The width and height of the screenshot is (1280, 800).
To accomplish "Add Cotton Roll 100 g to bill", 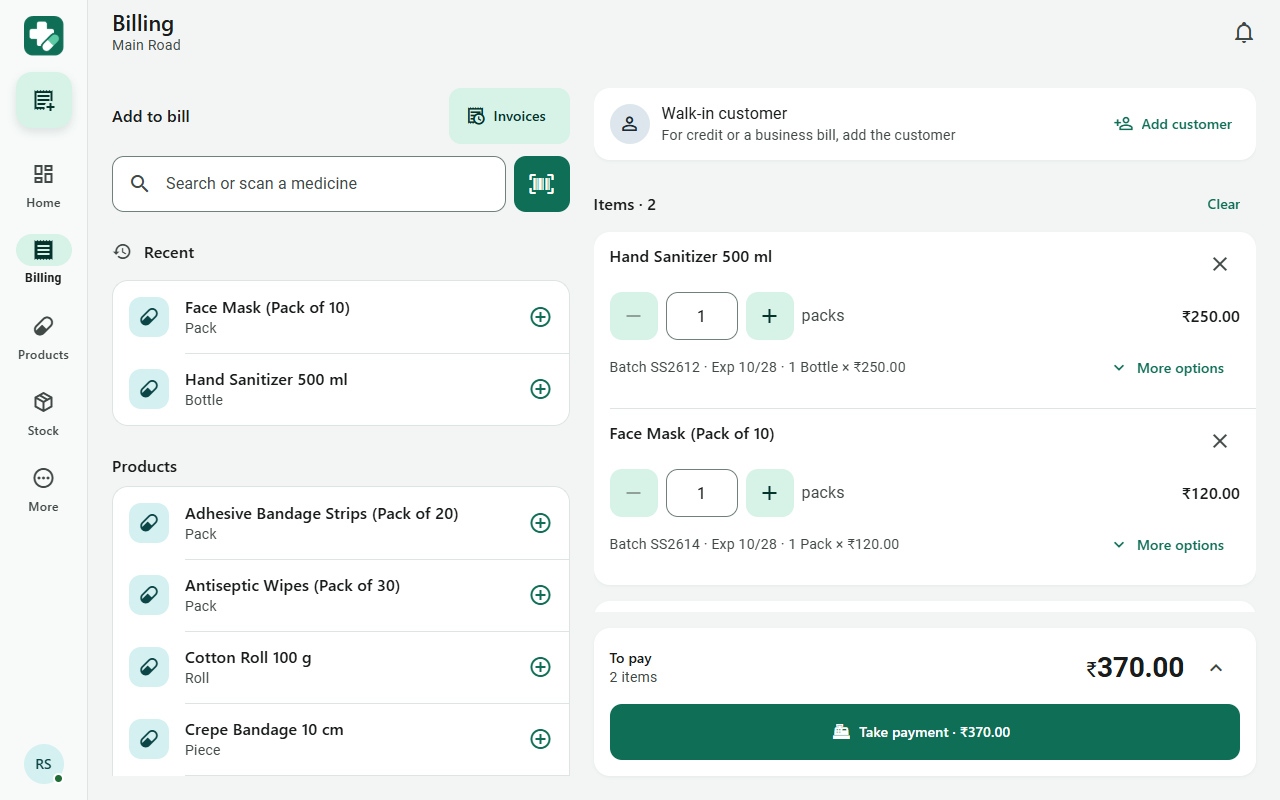I will click(x=540, y=667).
